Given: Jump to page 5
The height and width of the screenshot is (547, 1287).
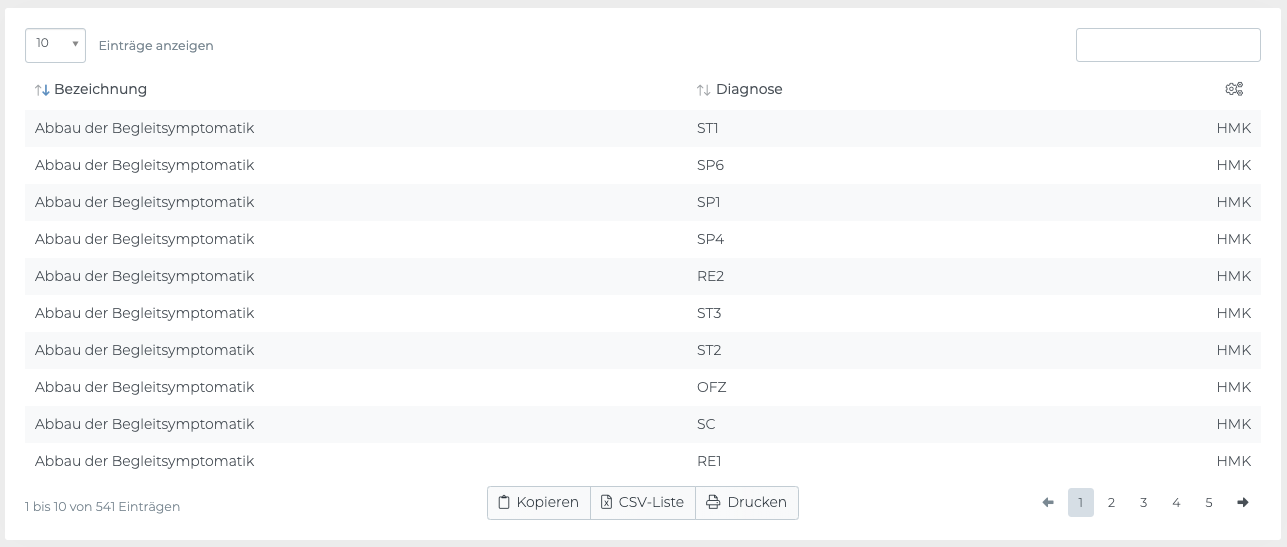Looking at the screenshot, I should pos(1209,502).
